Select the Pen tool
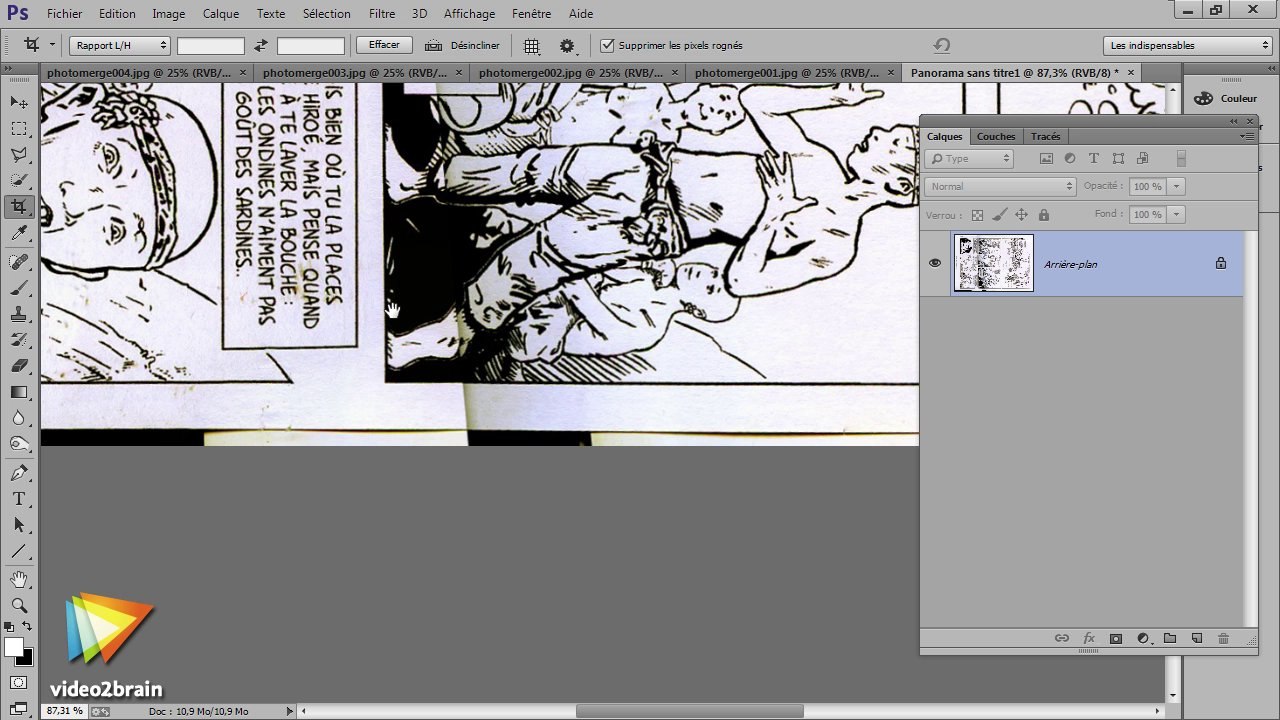 click(x=19, y=473)
